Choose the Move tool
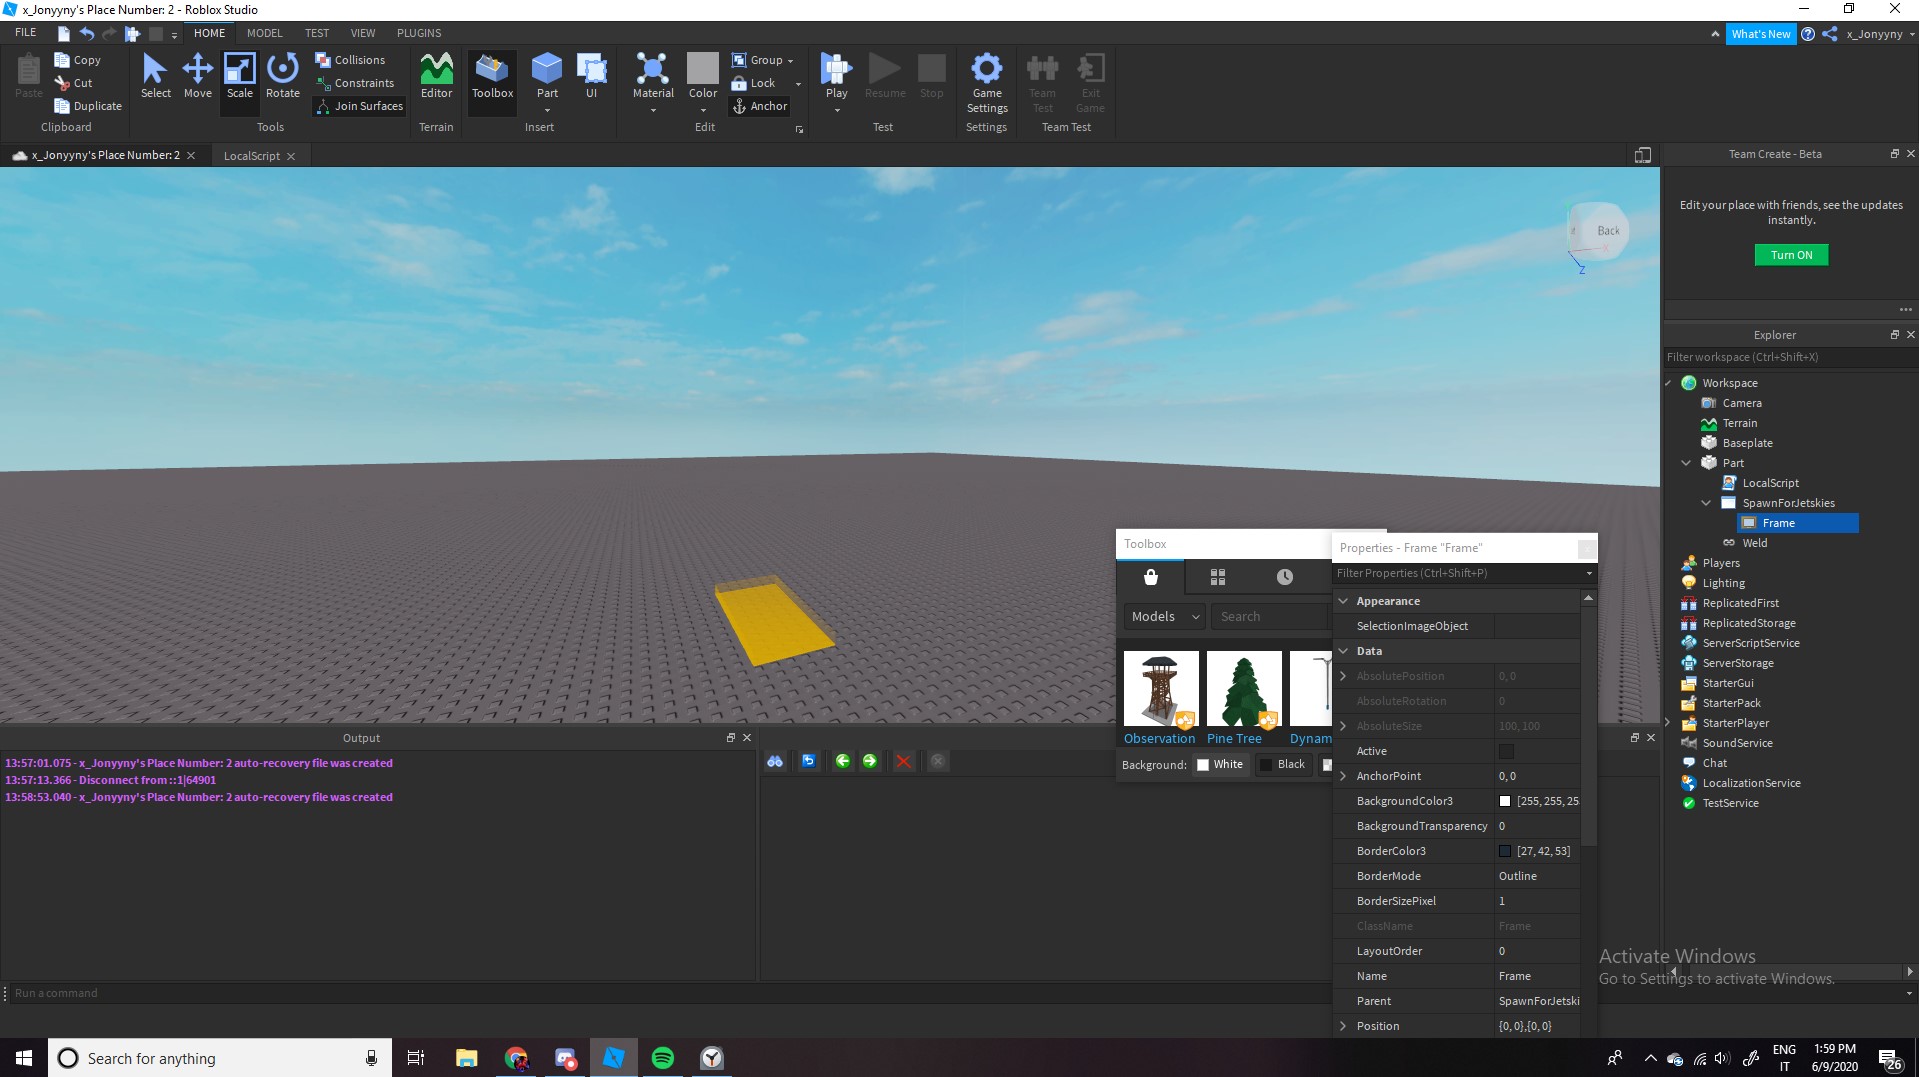Image resolution: width=1919 pixels, height=1077 pixels. coord(197,76)
